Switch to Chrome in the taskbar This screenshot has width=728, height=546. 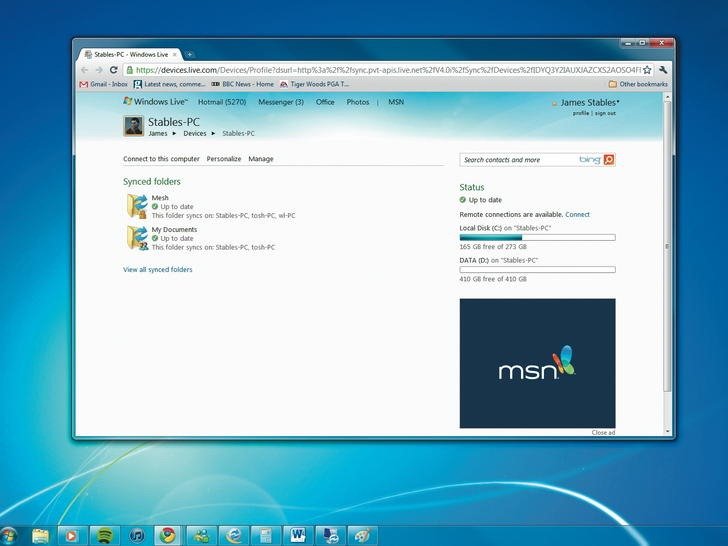168,536
